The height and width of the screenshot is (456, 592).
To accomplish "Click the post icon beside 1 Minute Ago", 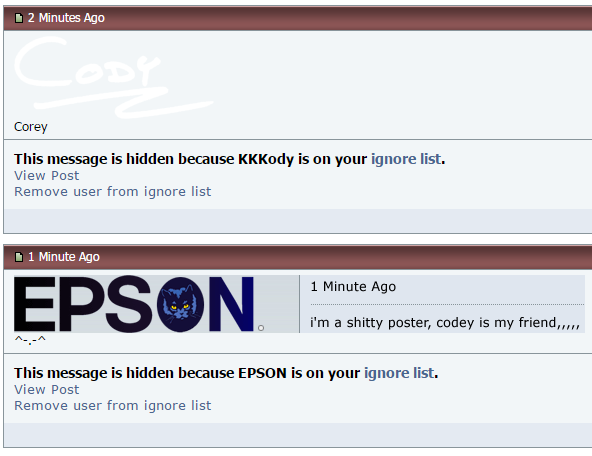I will tap(18, 257).
